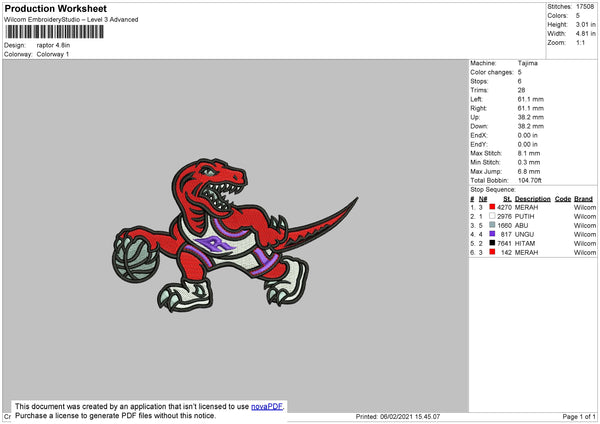The height and width of the screenshot is (424, 600).
Task: Click the Color changes label
Action: coord(492,72)
